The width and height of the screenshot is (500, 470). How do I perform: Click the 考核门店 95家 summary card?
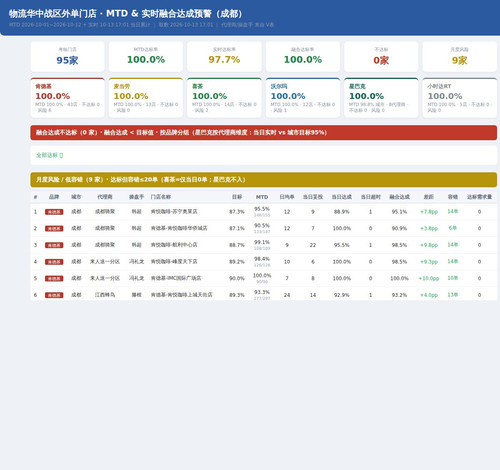tap(67, 56)
